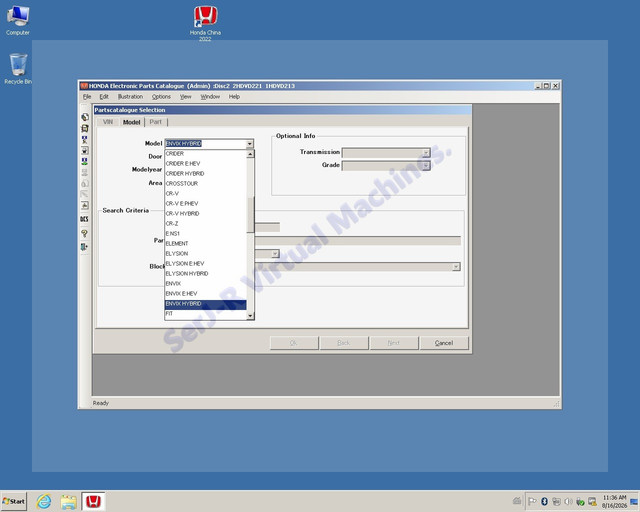Open the Illustration menu
The image size is (640, 512).
pyautogui.click(x=130, y=97)
